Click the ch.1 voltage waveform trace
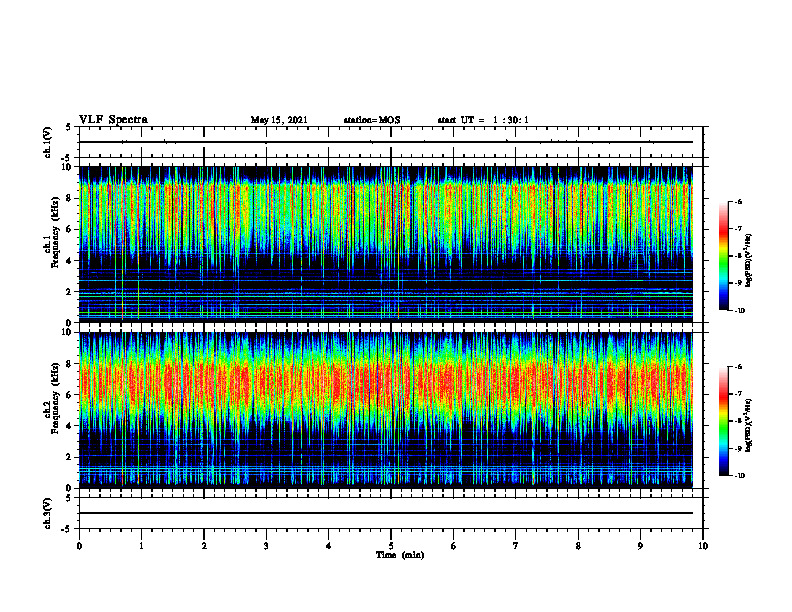The height and width of the screenshot is (612, 792). coord(386,142)
